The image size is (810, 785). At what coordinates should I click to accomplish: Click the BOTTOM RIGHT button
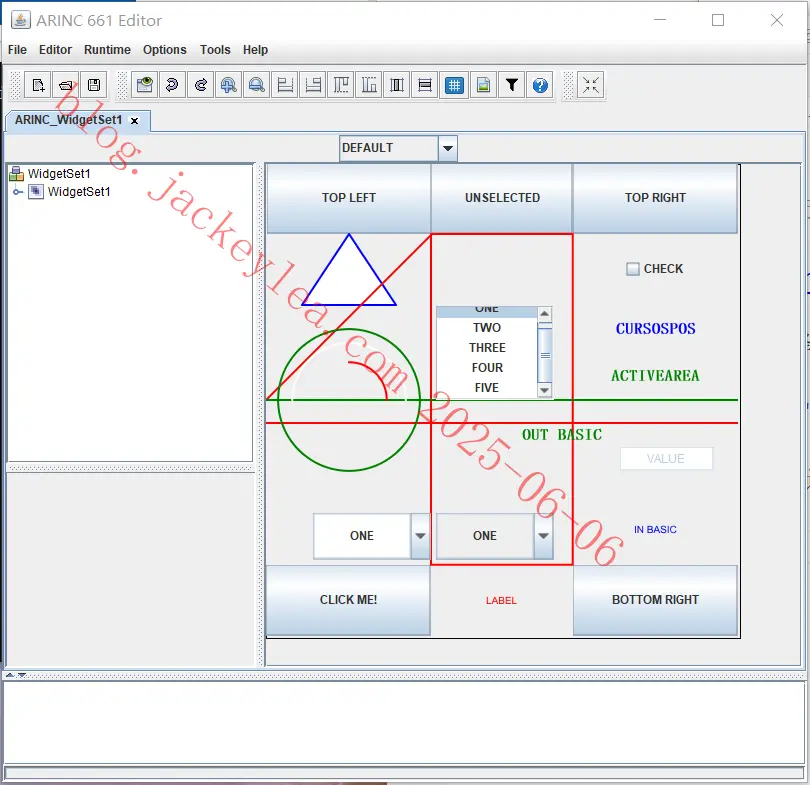point(655,600)
